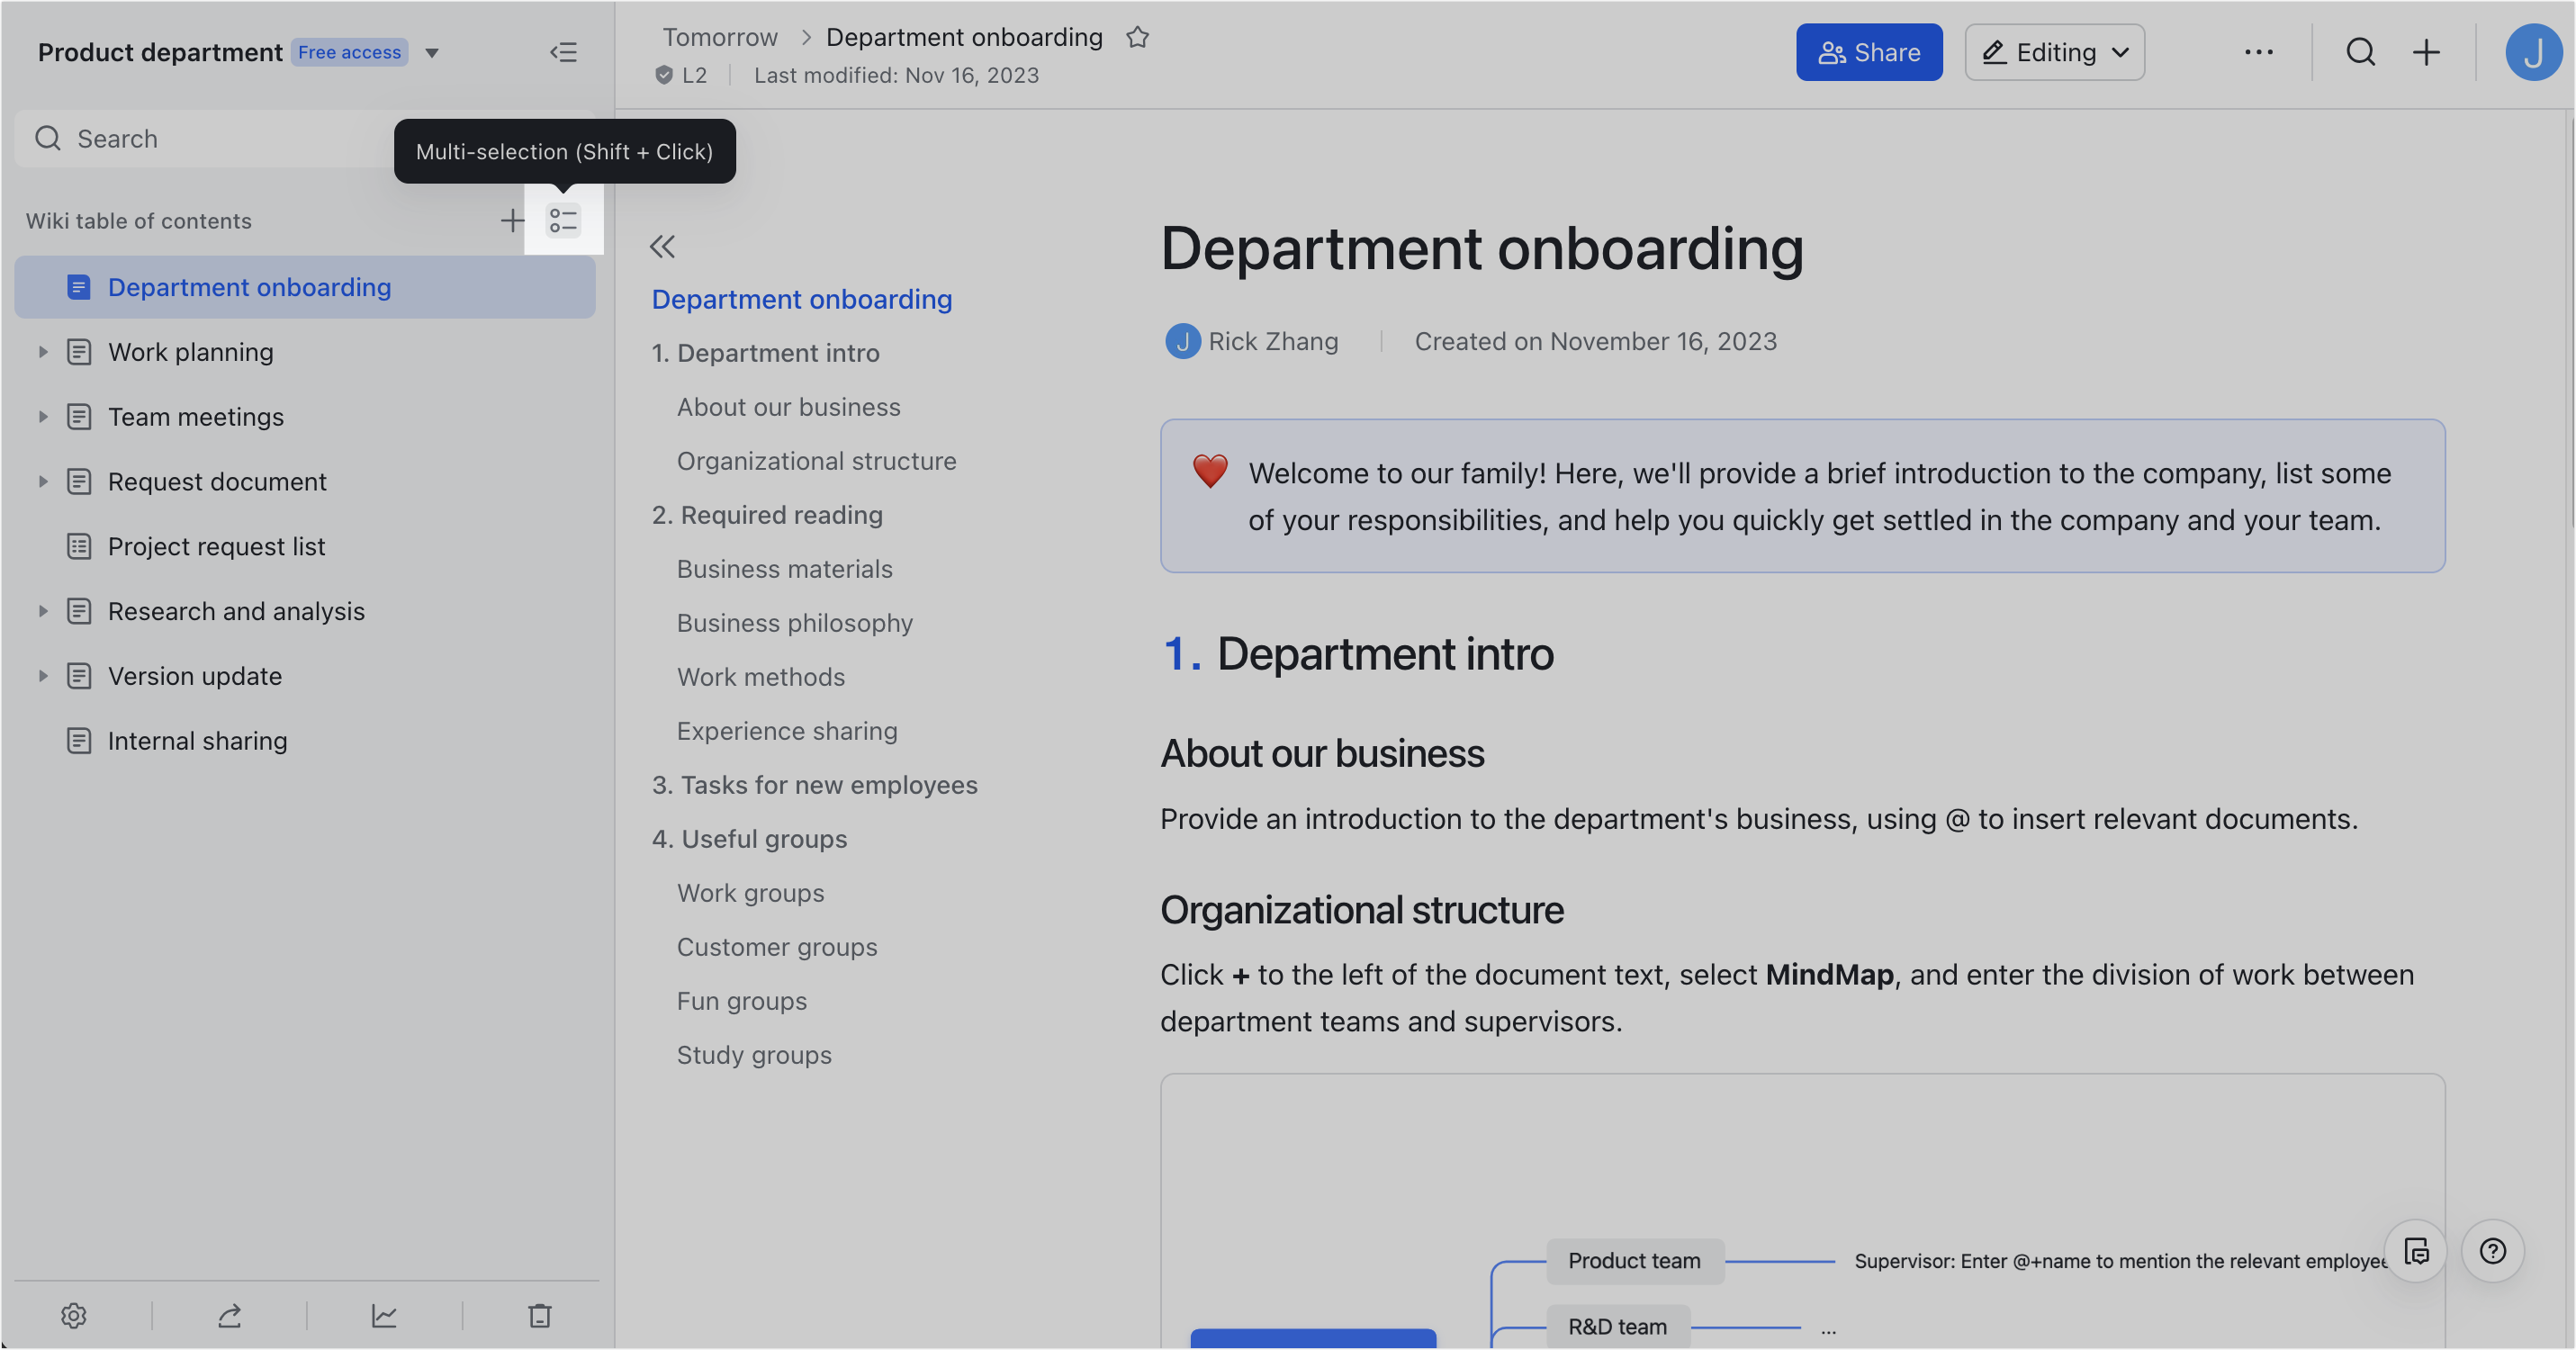Click the search magnifier in the top bar
The width and height of the screenshot is (2576, 1350).
point(2360,52)
